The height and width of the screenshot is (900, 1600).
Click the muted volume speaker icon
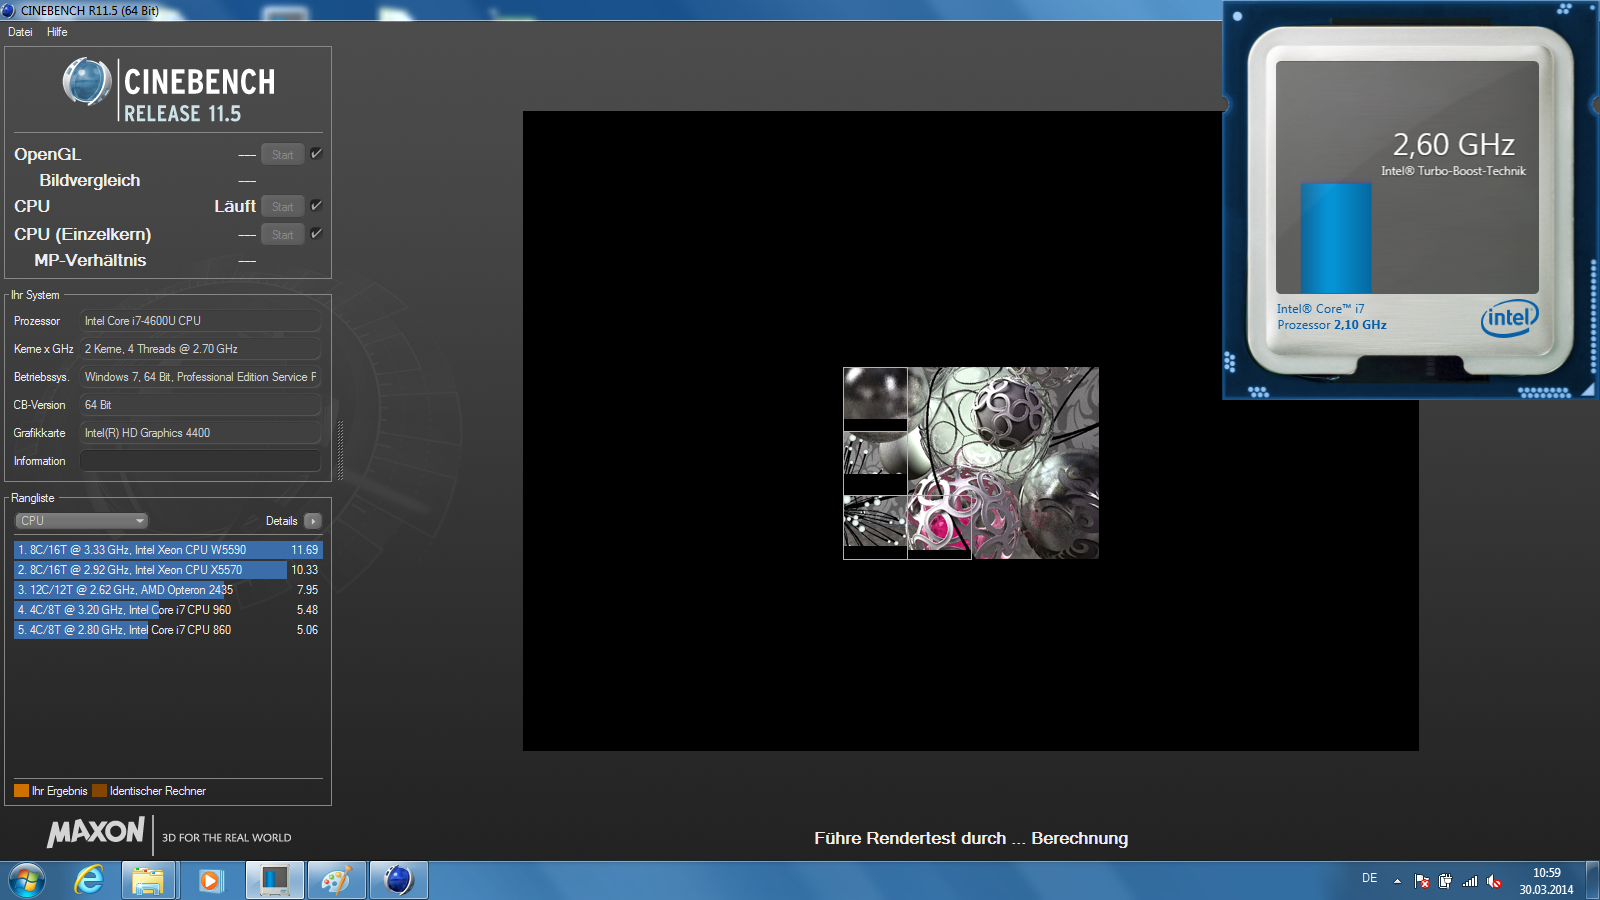(1494, 881)
